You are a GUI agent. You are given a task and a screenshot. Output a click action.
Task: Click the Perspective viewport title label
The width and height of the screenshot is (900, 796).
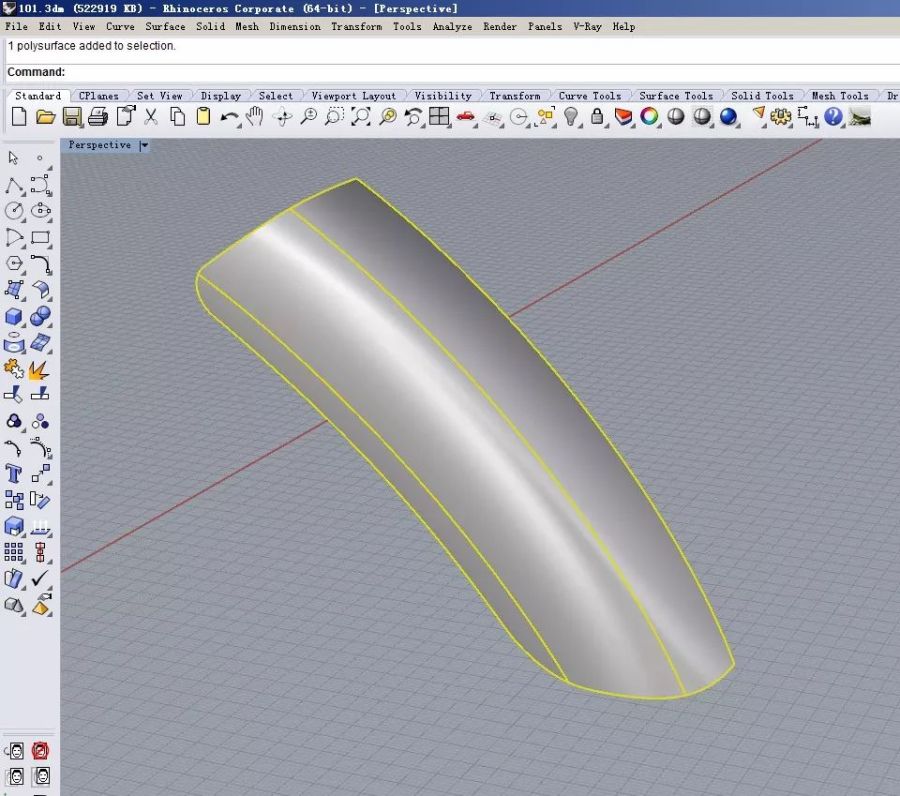coord(99,146)
